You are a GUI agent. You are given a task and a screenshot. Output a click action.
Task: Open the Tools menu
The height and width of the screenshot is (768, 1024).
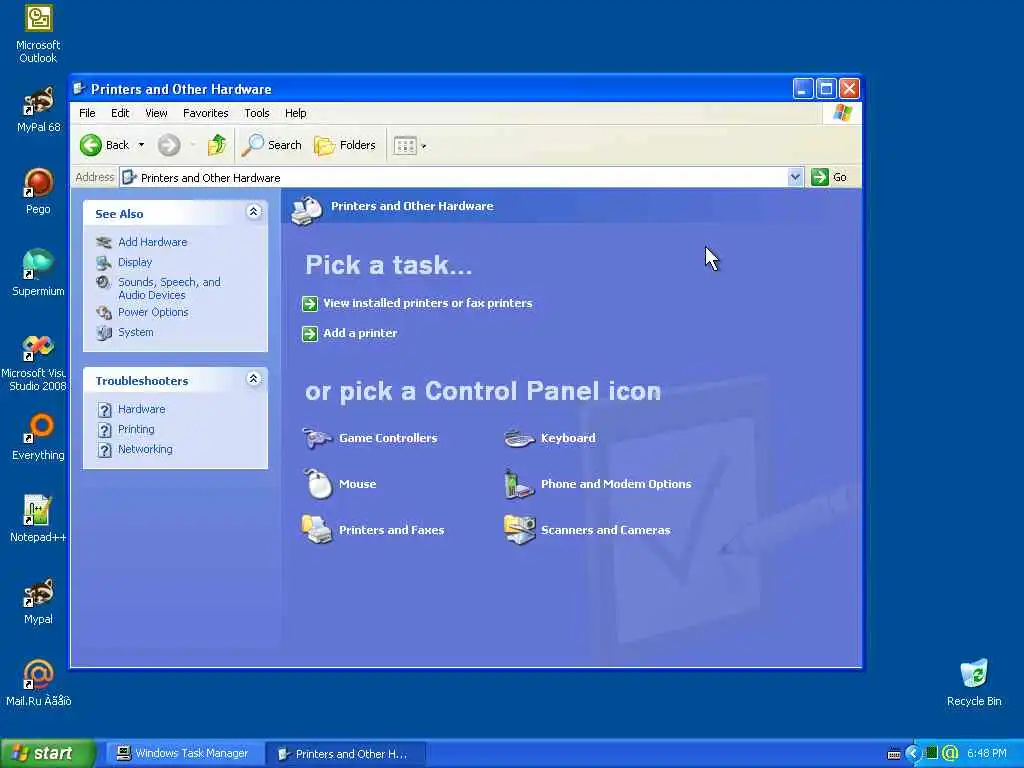pos(257,113)
